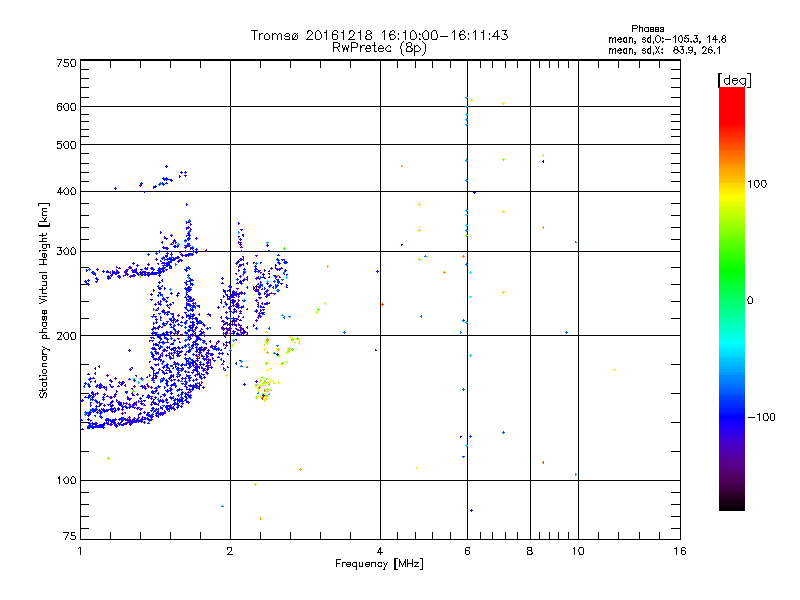Viewport: 800px width, 600px height.
Task: Click the y-axis label '400'
Action: tap(66, 192)
